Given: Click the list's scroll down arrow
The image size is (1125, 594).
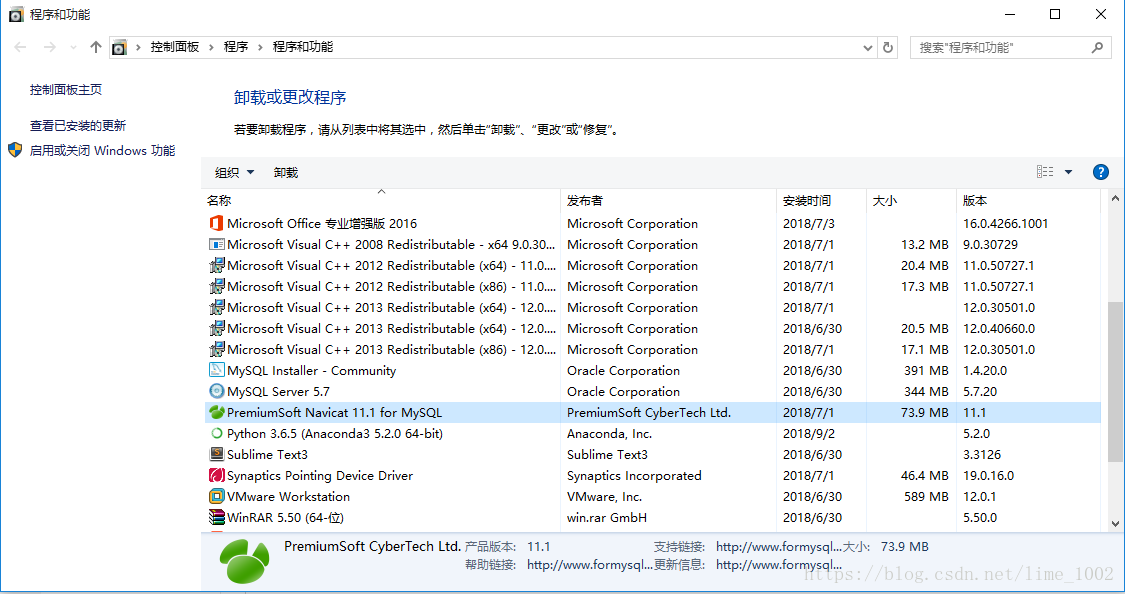Looking at the screenshot, I should tap(1116, 523).
